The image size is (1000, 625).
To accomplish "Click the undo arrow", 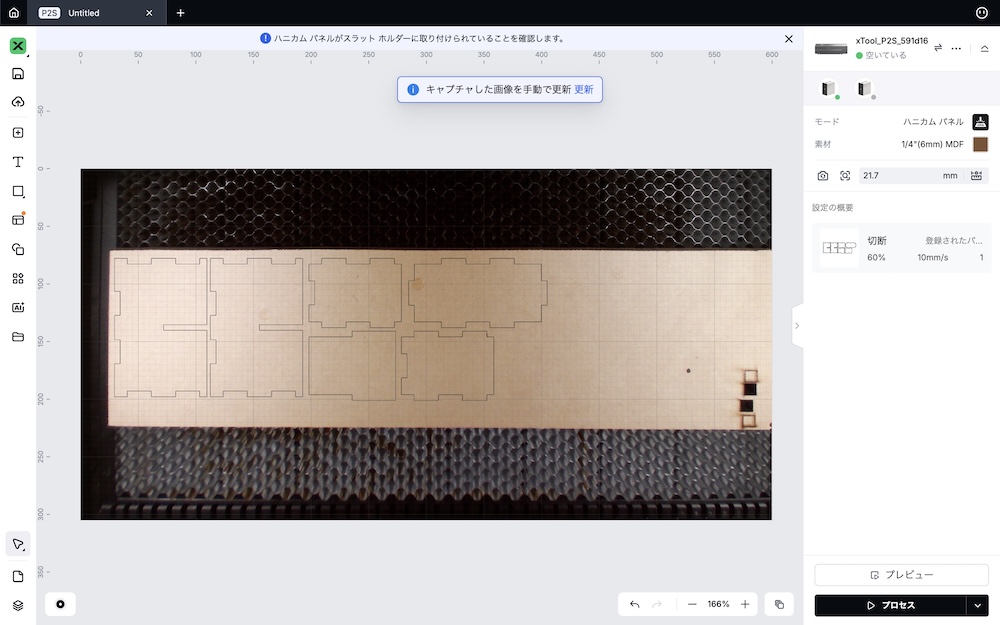I will point(635,605).
